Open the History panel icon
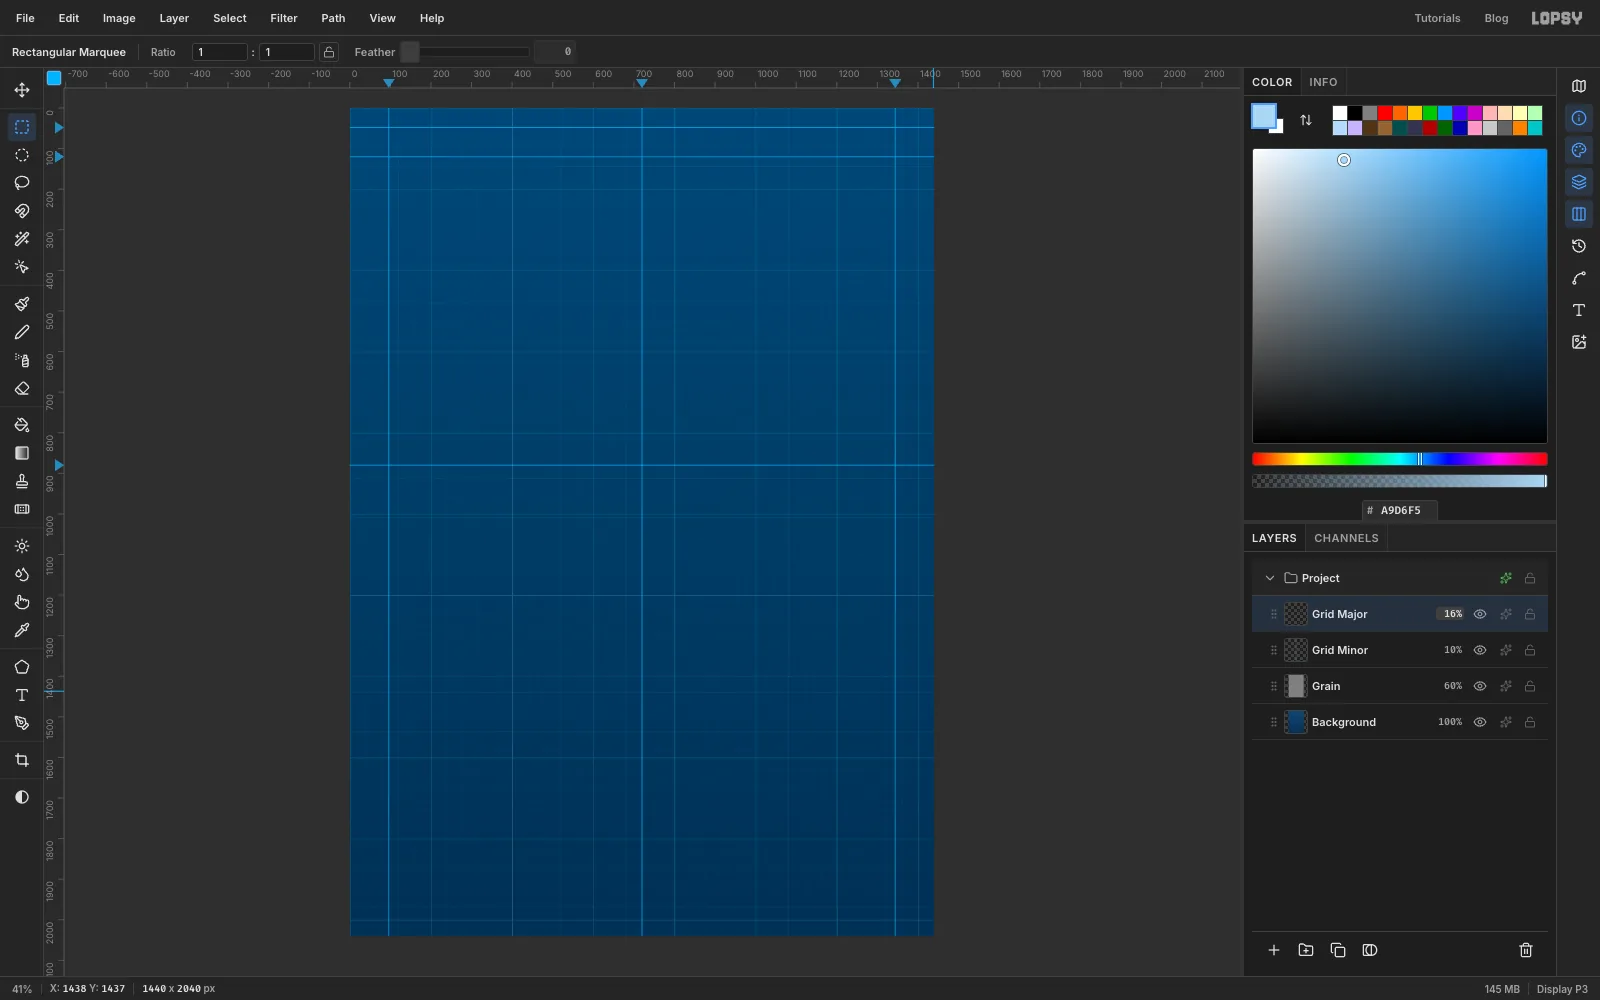The height and width of the screenshot is (1000, 1600). click(1579, 246)
